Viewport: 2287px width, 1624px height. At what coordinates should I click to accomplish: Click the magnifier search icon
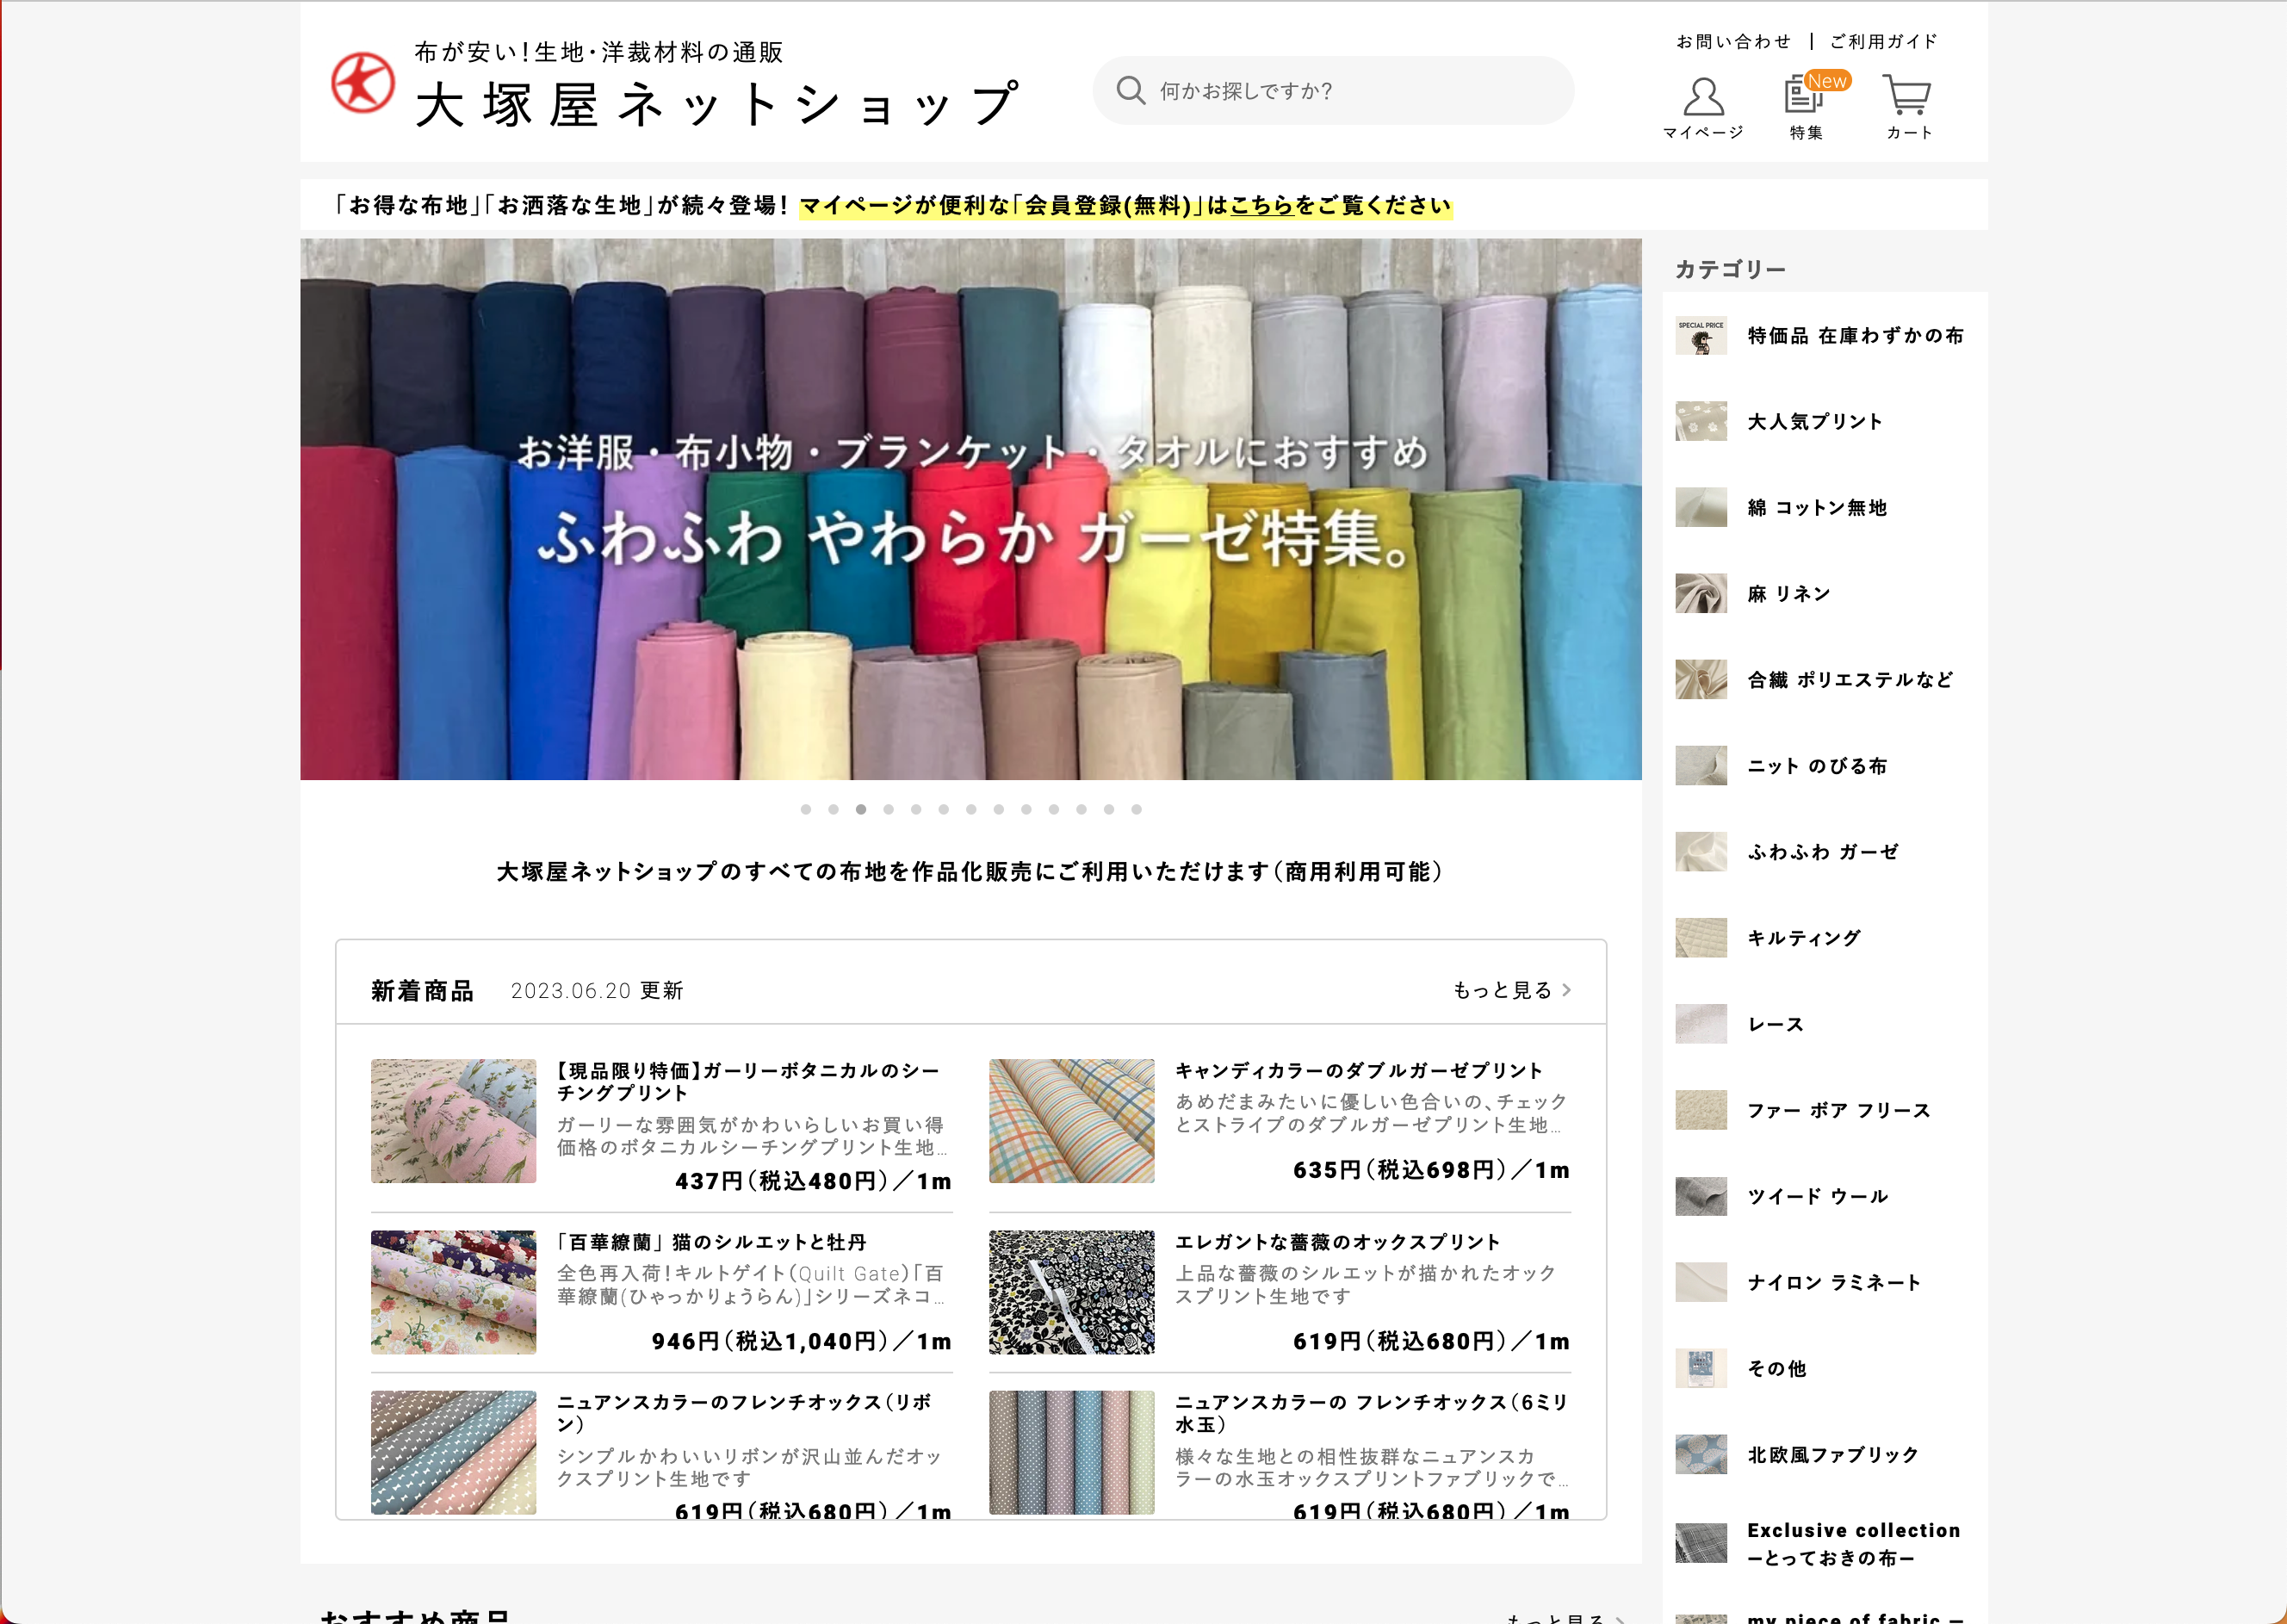coord(1130,91)
